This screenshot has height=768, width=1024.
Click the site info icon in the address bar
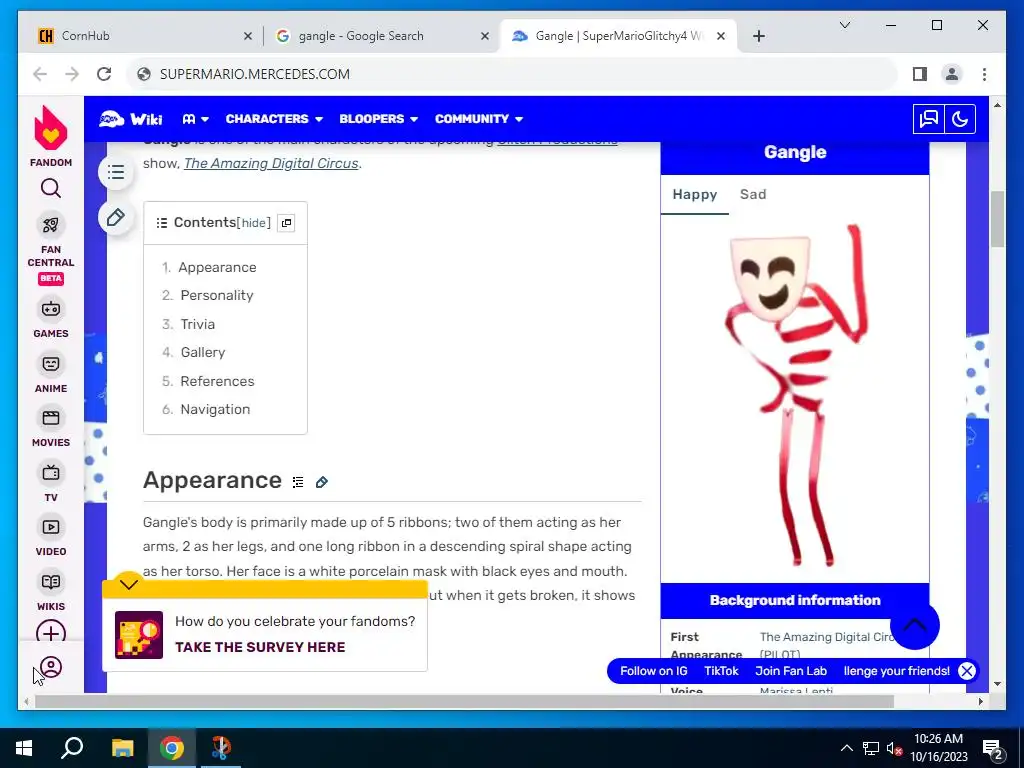coord(144,74)
